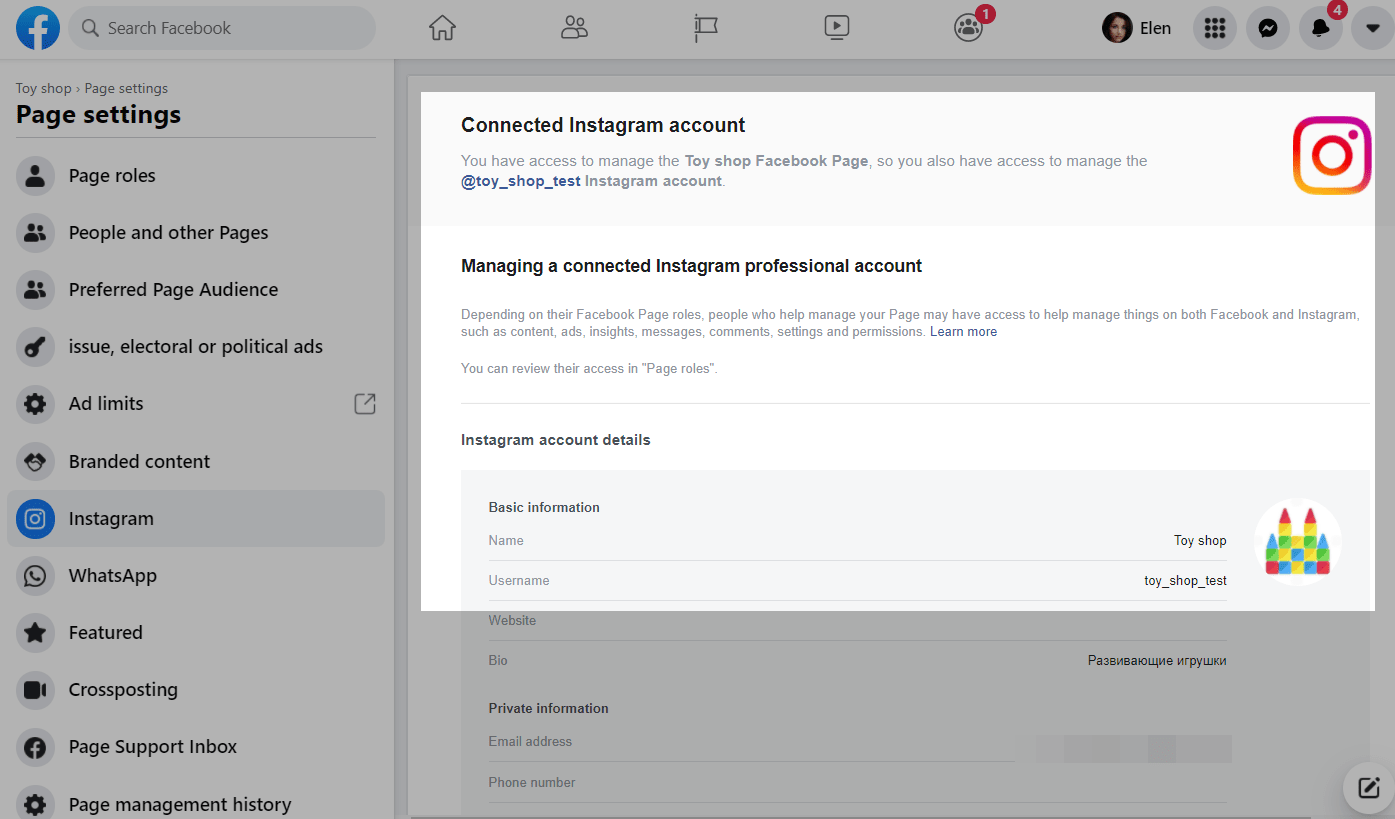Open the Notifications bell icon

(1320, 28)
